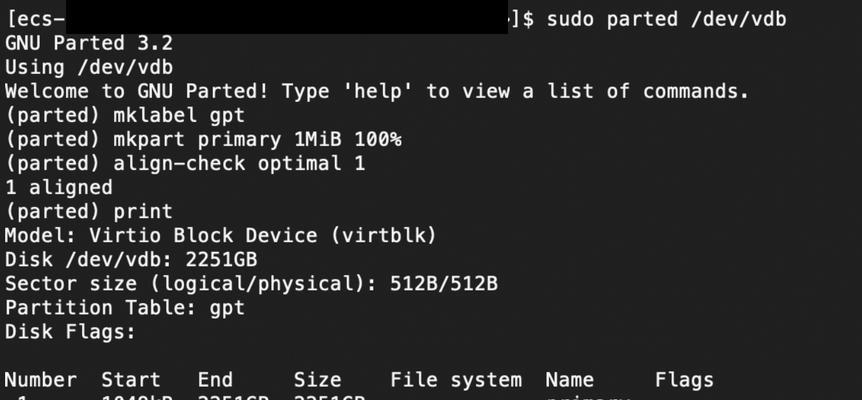This screenshot has width=862, height=400.
Task: Click the 'mklabel gpt' command line
Action: coord(125,115)
